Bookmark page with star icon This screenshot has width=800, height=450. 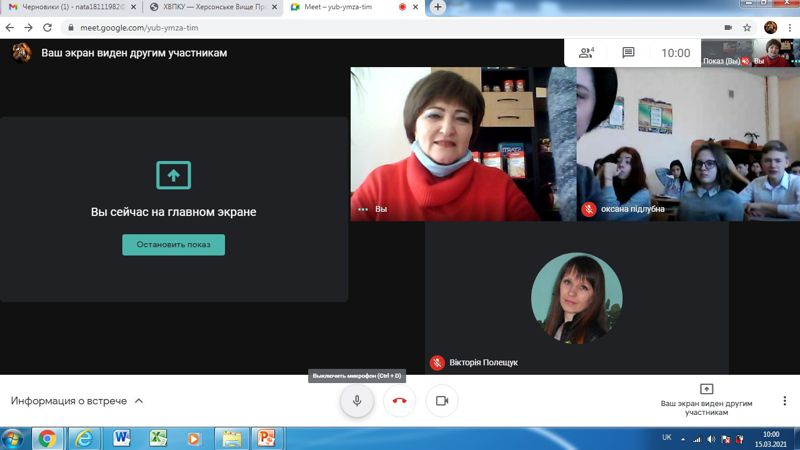[x=747, y=28]
